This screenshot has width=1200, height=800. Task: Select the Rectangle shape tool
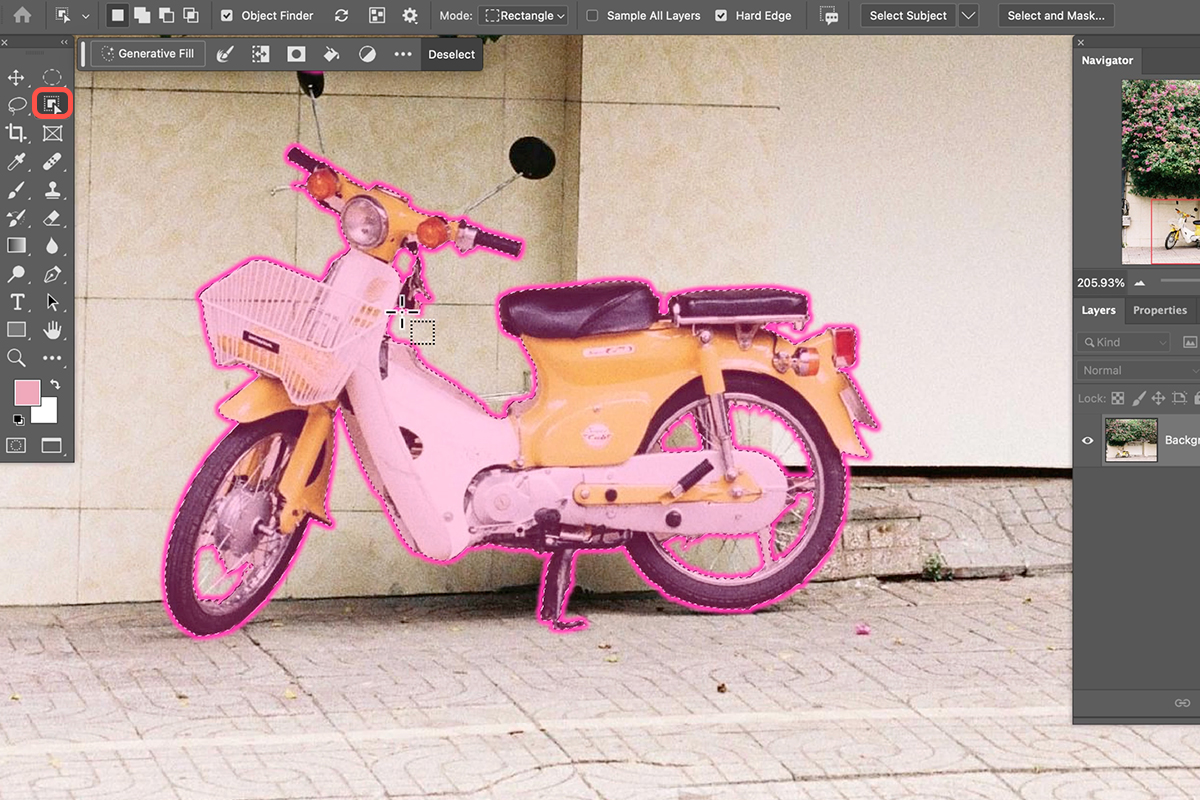[16, 329]
